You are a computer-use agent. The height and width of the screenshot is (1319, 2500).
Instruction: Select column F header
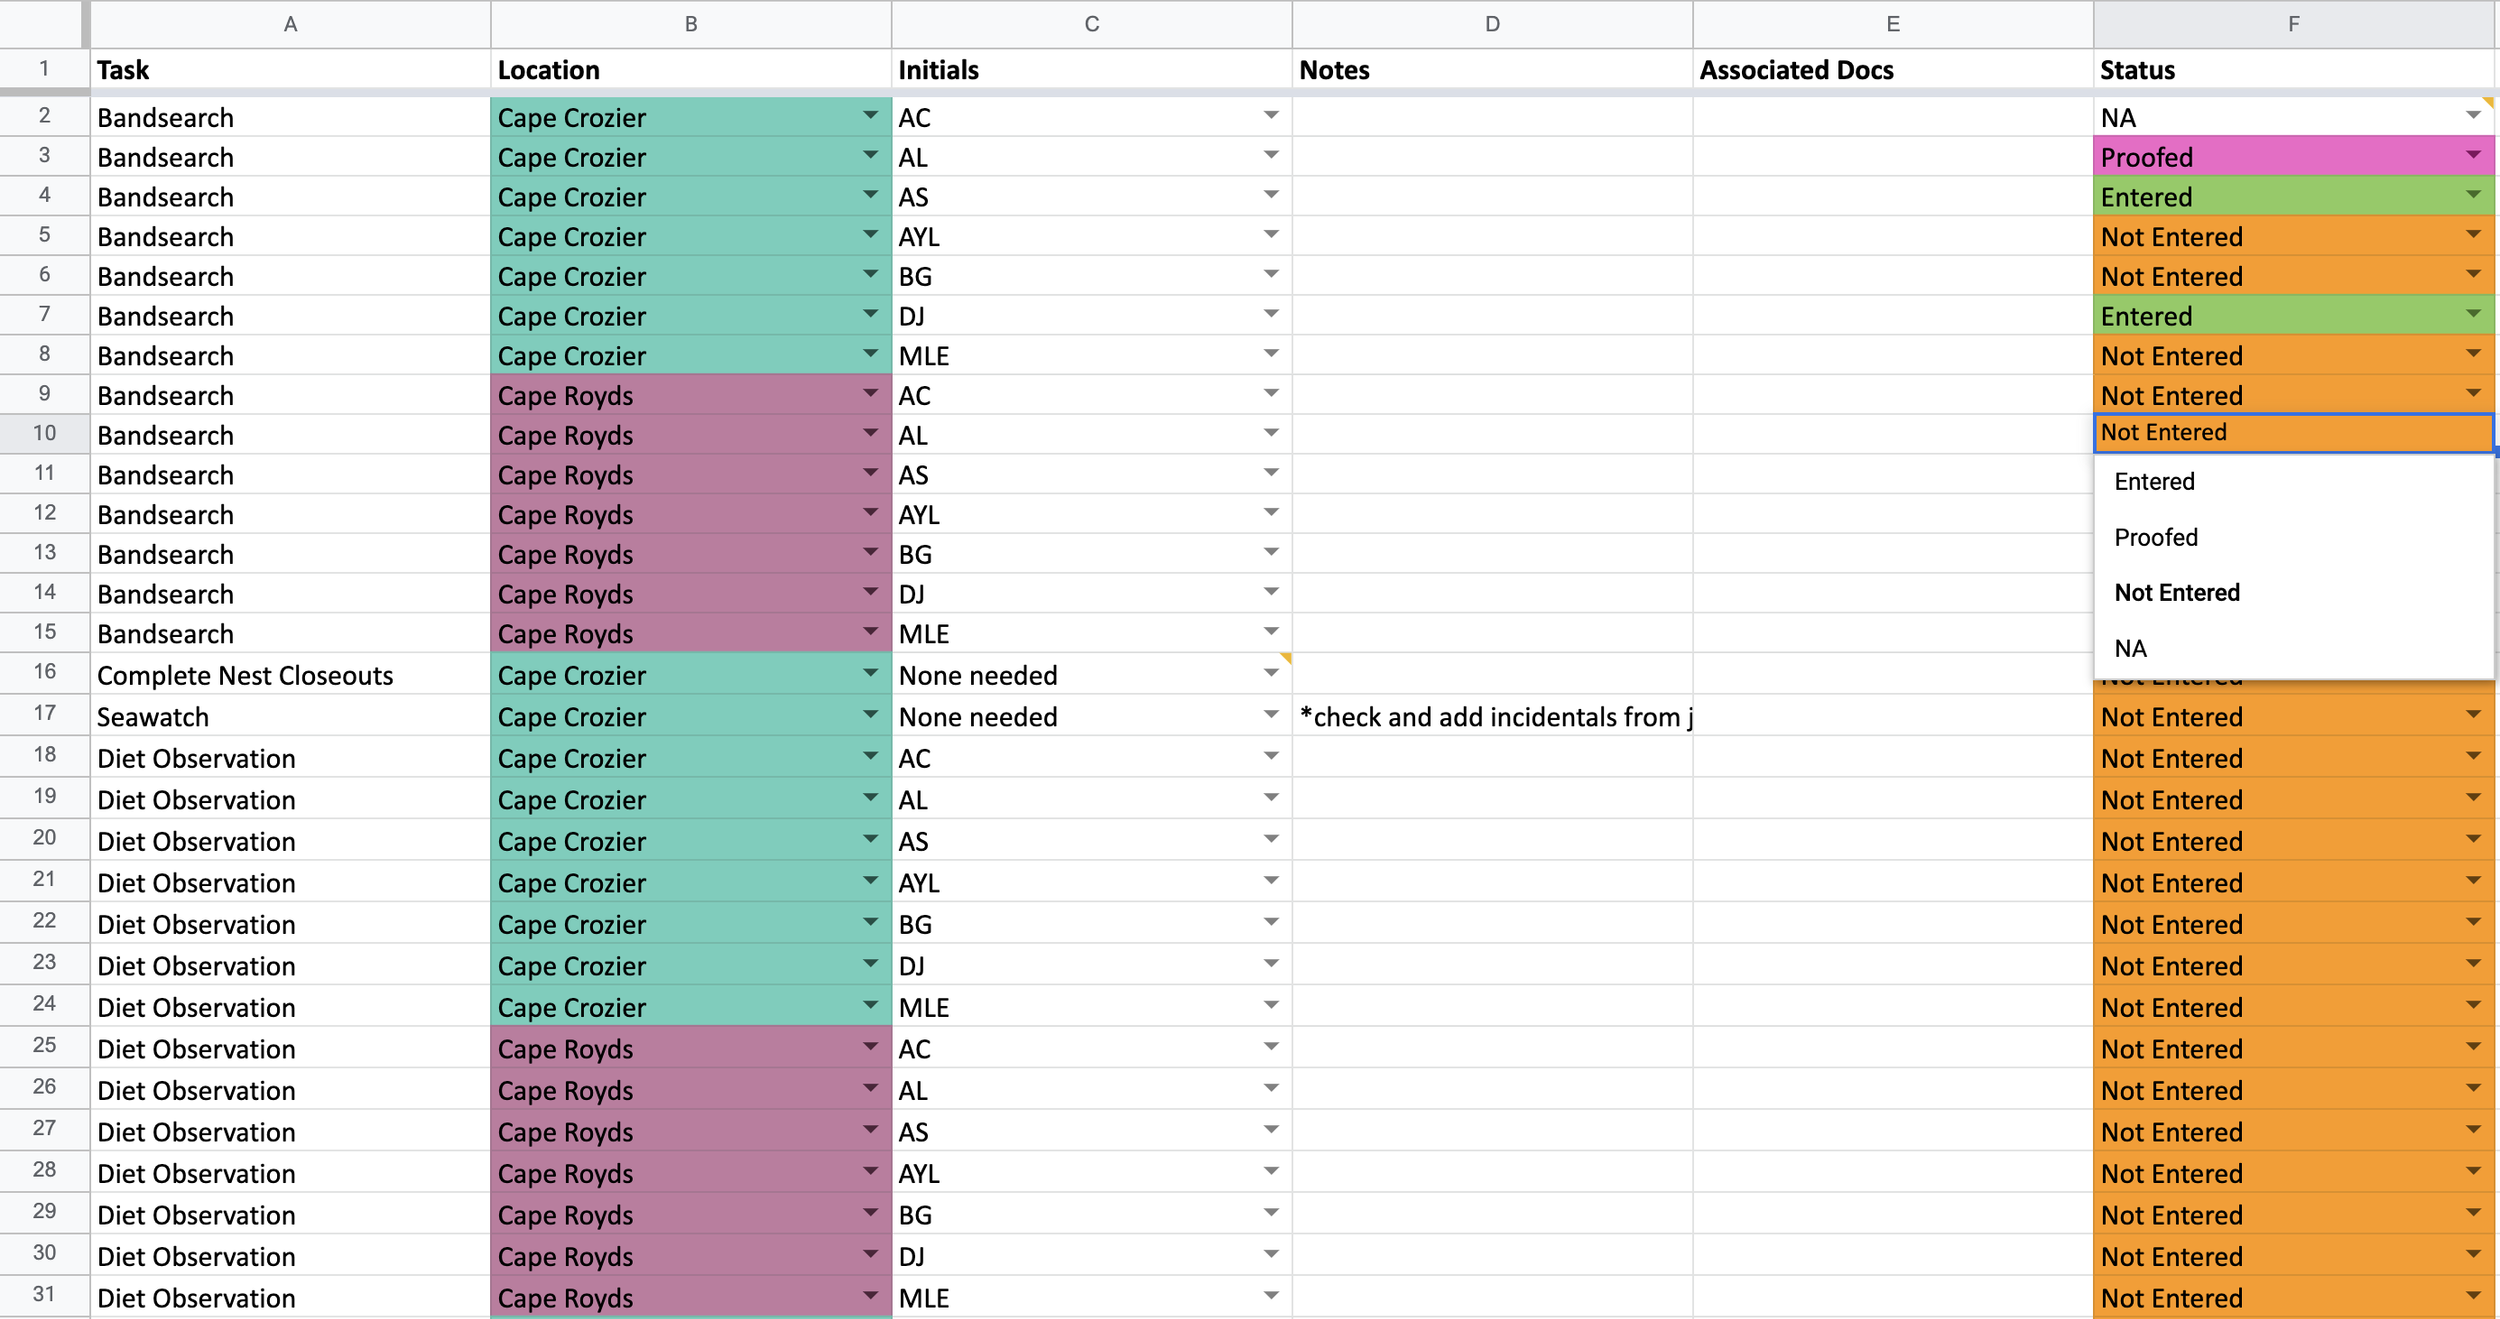pos(2293,24)
